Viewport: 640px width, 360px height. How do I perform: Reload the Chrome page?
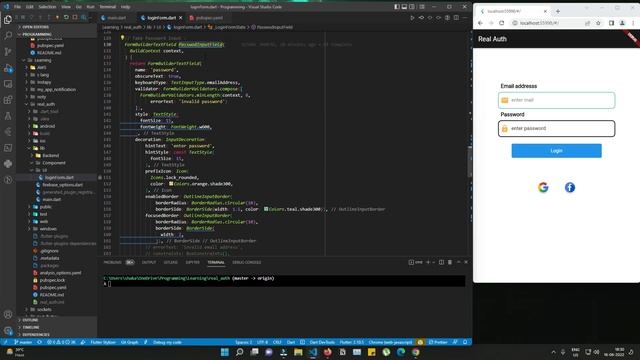(x=502, y=23)
